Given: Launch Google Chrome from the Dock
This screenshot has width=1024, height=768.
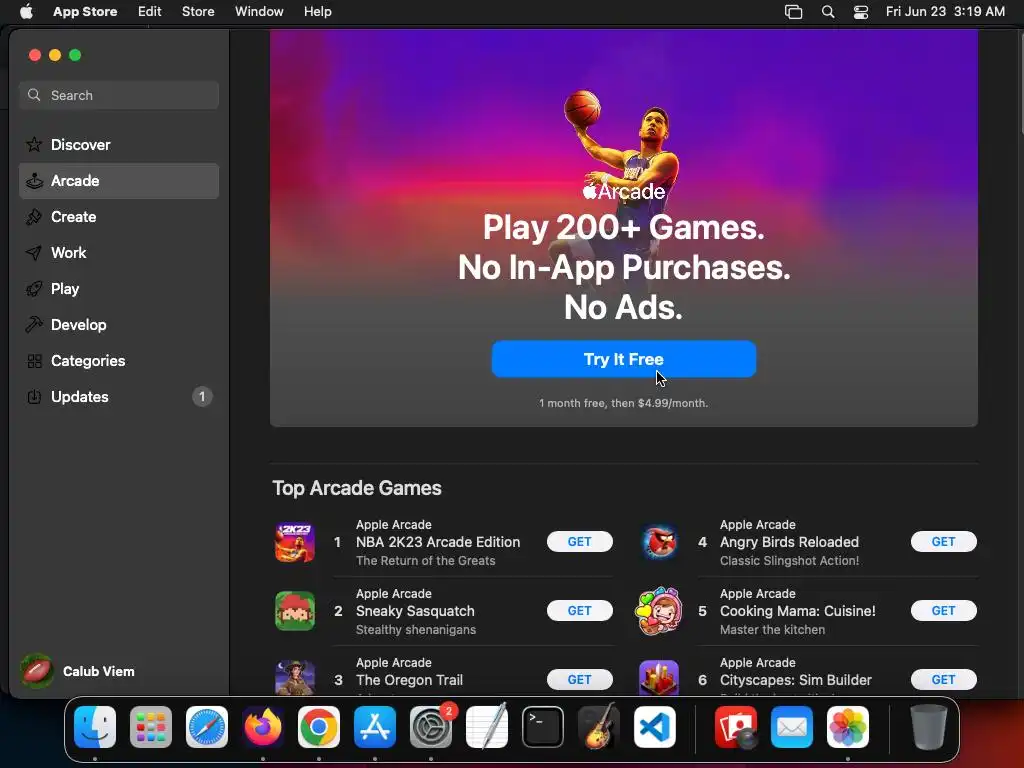Looking at the screenshot, I should pos(319,727).
